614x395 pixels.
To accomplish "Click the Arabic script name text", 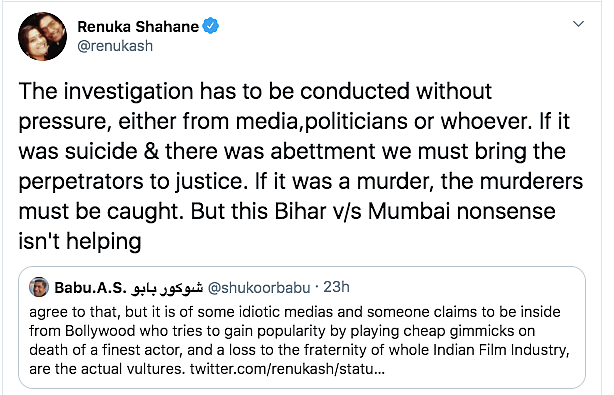I will click(x=168, y=288).
